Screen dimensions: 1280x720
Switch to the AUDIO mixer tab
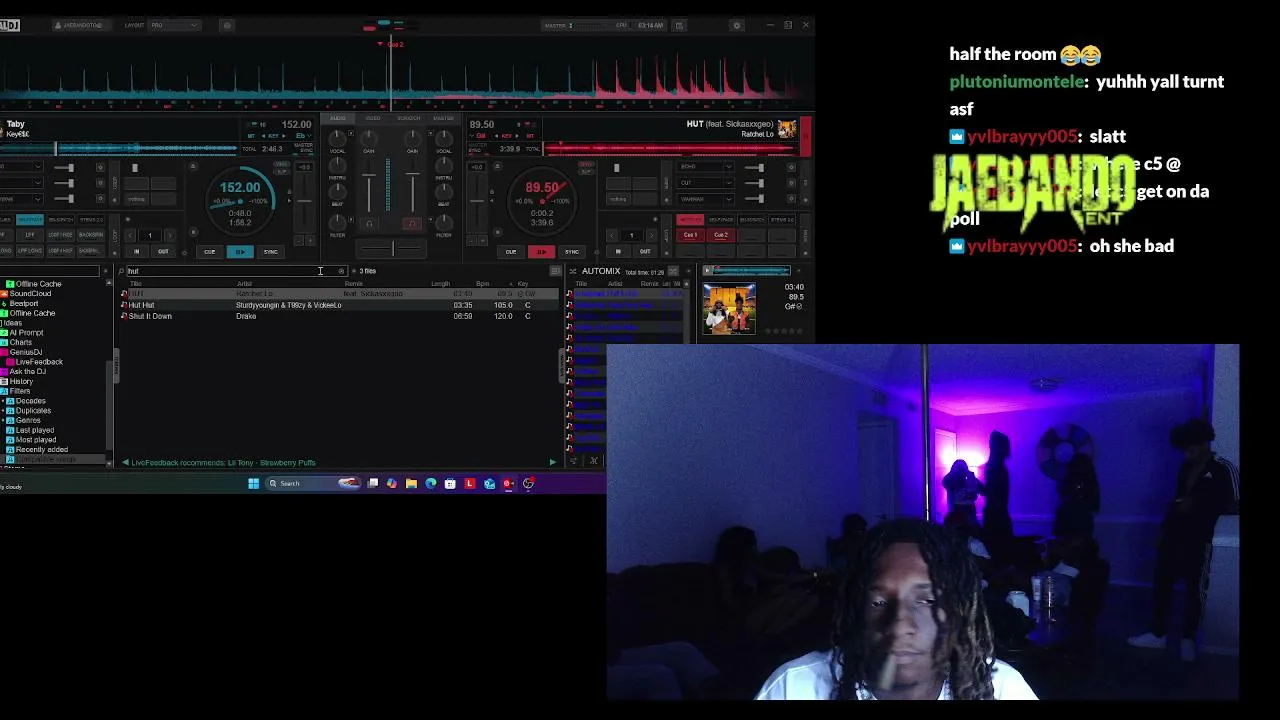coord(338,118)
